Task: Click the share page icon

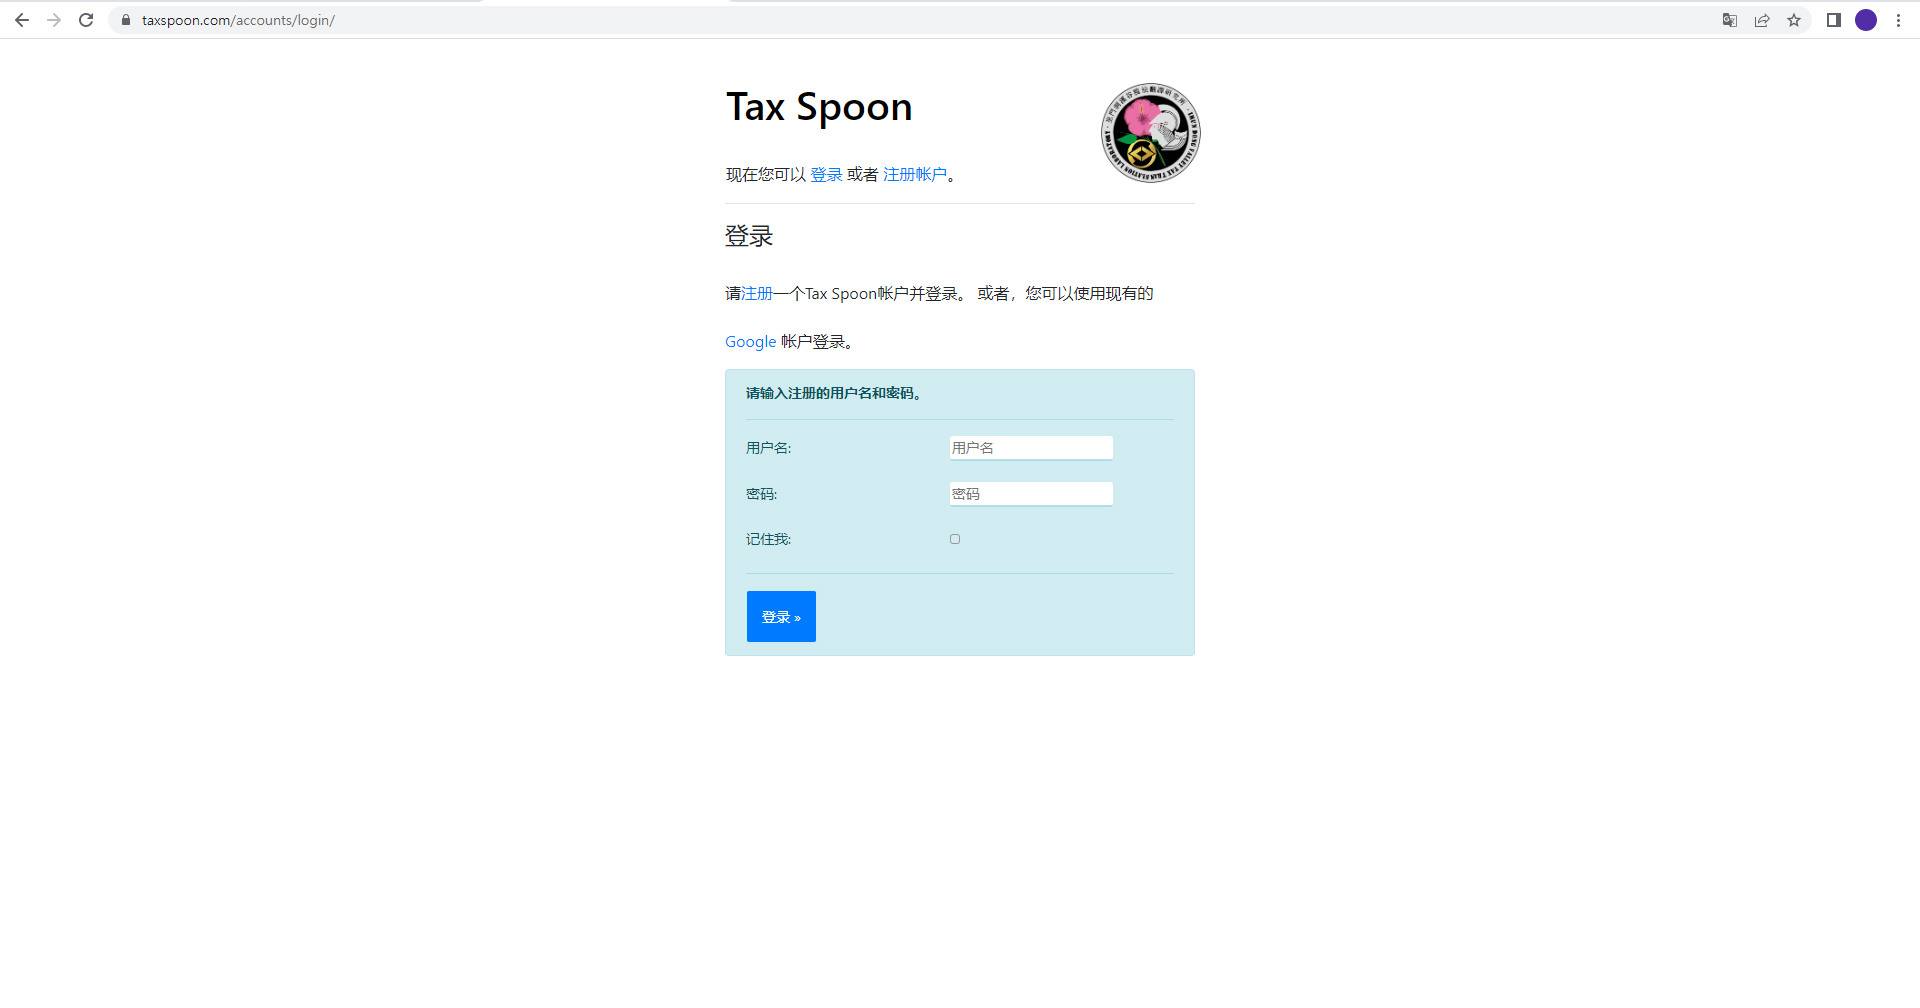Action: click(1762, 20)
